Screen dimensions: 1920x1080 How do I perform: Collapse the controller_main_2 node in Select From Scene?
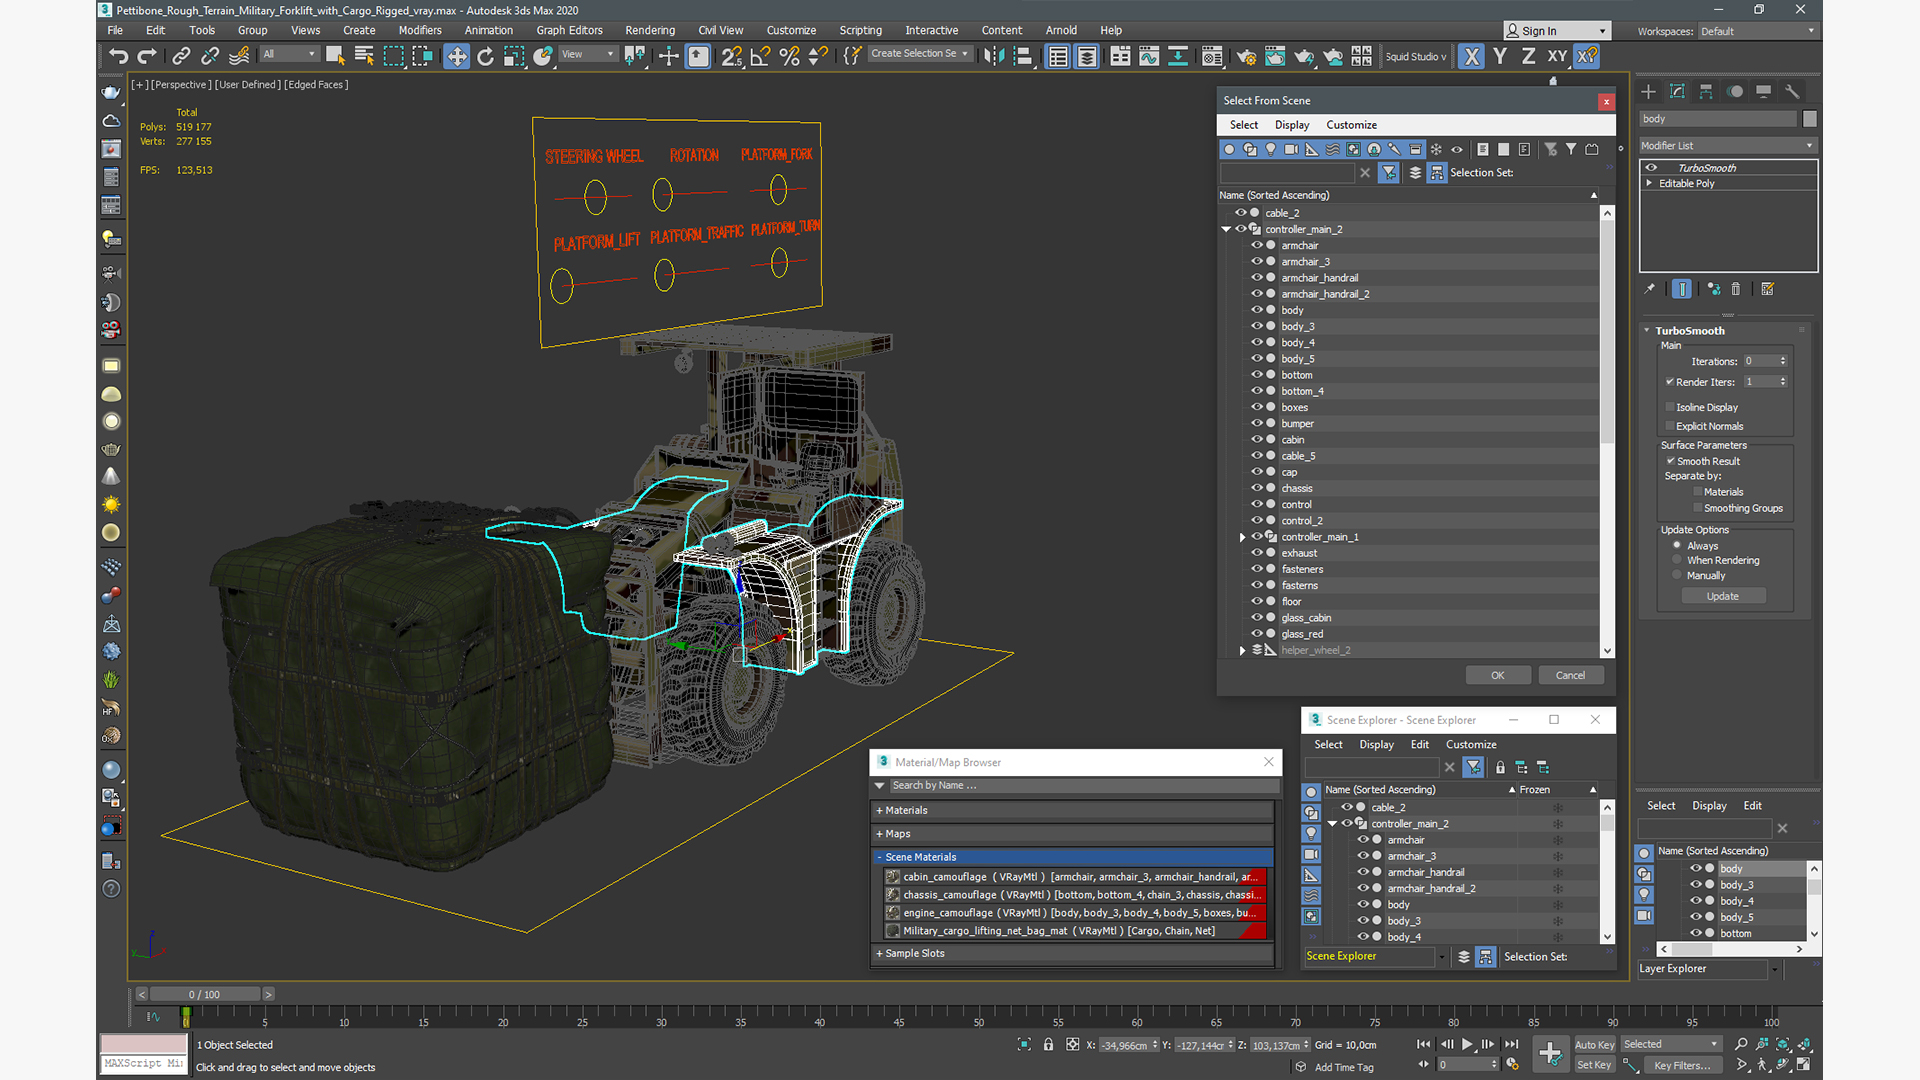tap(1226, 229)
